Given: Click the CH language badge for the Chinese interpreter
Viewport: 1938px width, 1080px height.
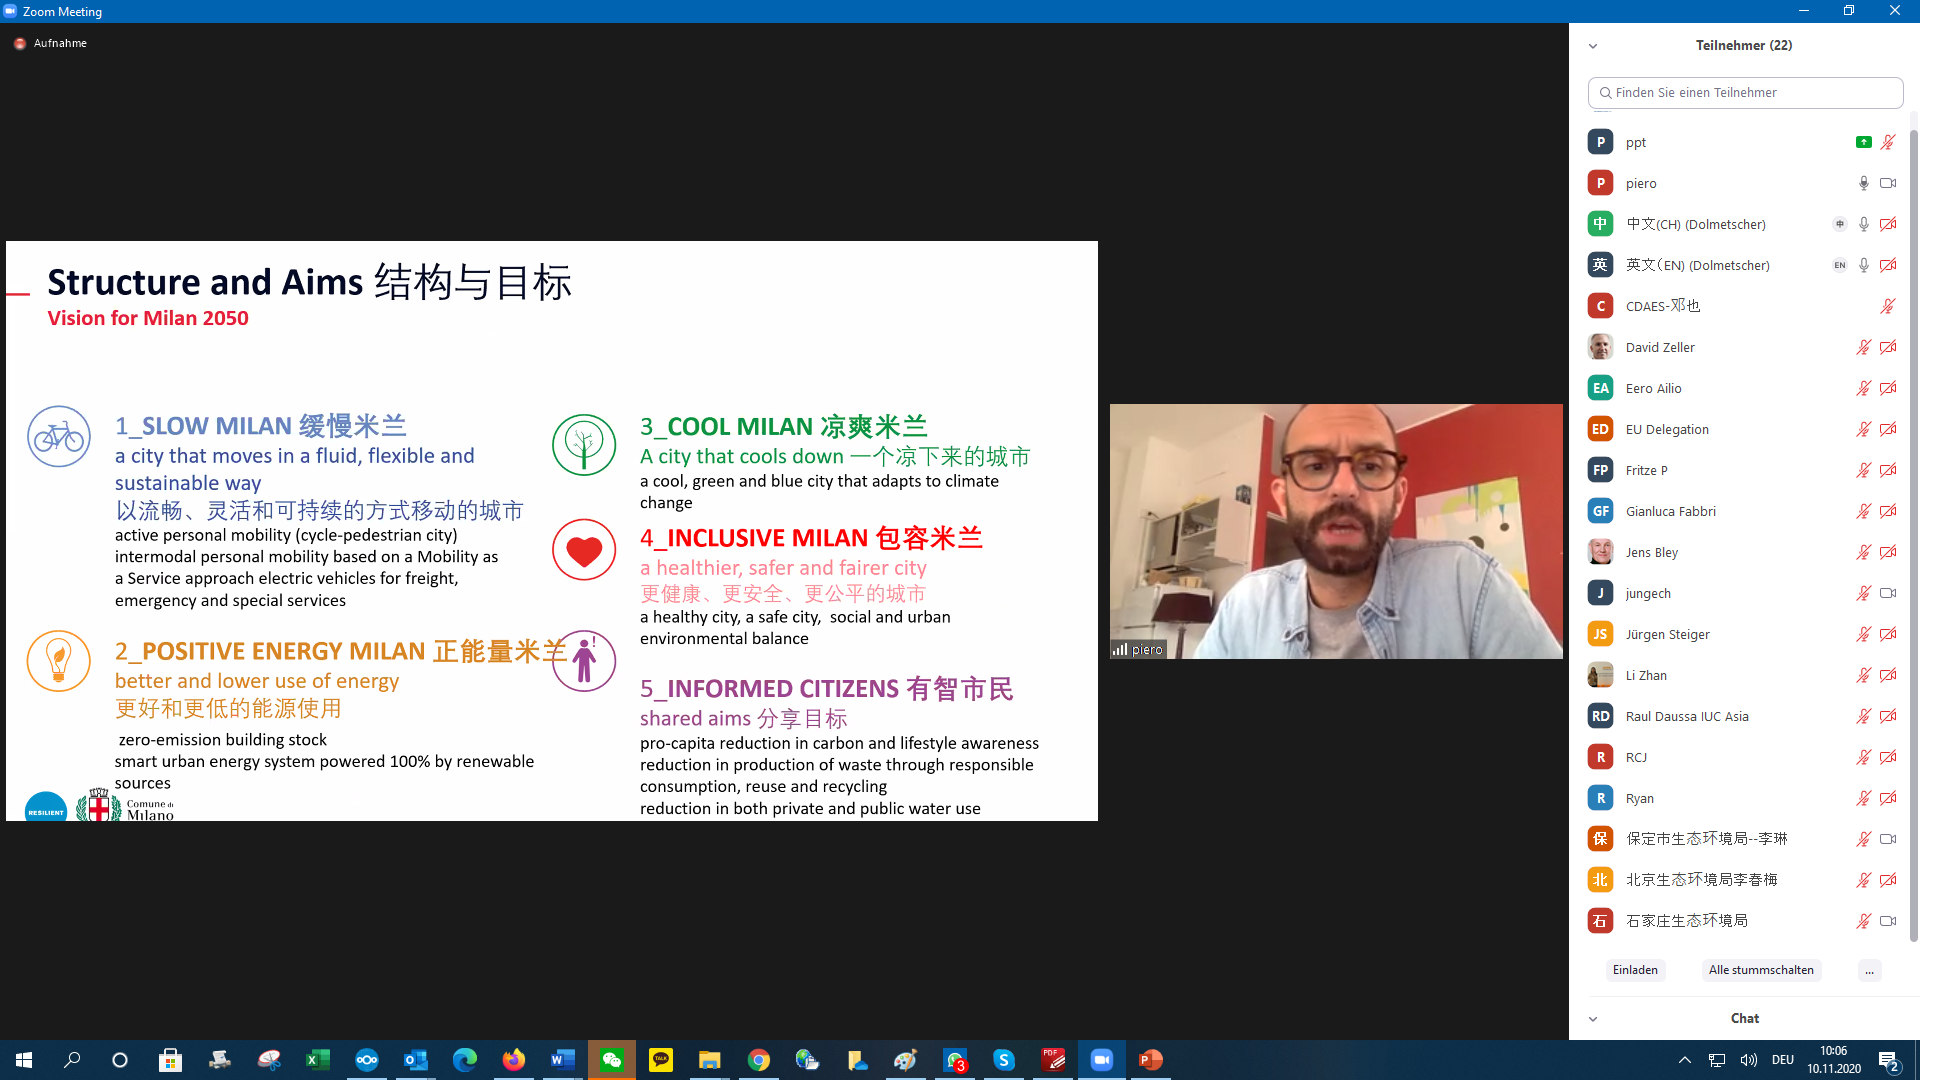Looking at the screenshot, I should 1839,224.
